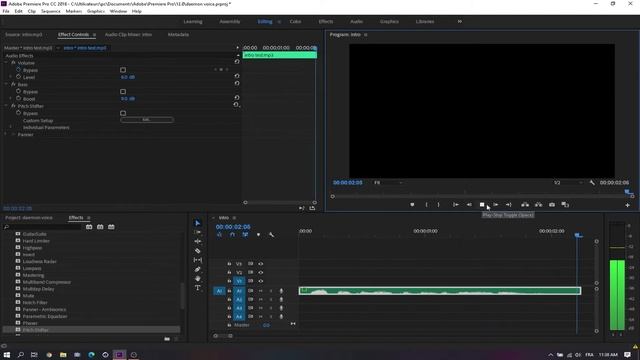This screenshot has height=360, width=640.
Task: Toggle V2 track output eye
Action: [x=261, y=272]
